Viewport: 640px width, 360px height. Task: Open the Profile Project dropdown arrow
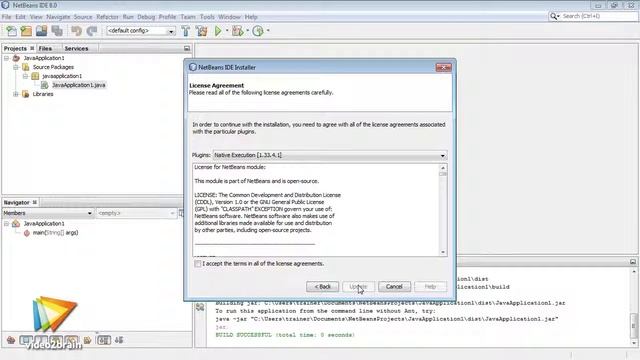tap(268, 31)
